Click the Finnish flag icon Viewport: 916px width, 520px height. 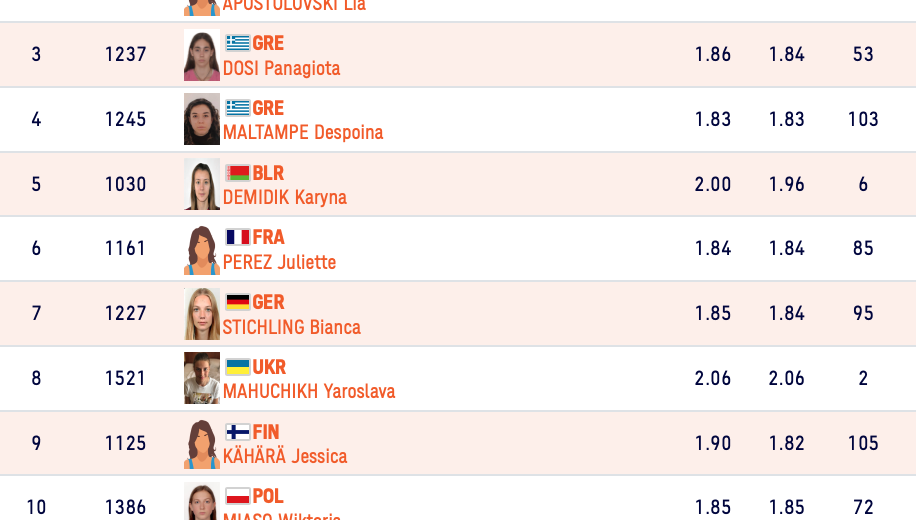pos(237,432)
